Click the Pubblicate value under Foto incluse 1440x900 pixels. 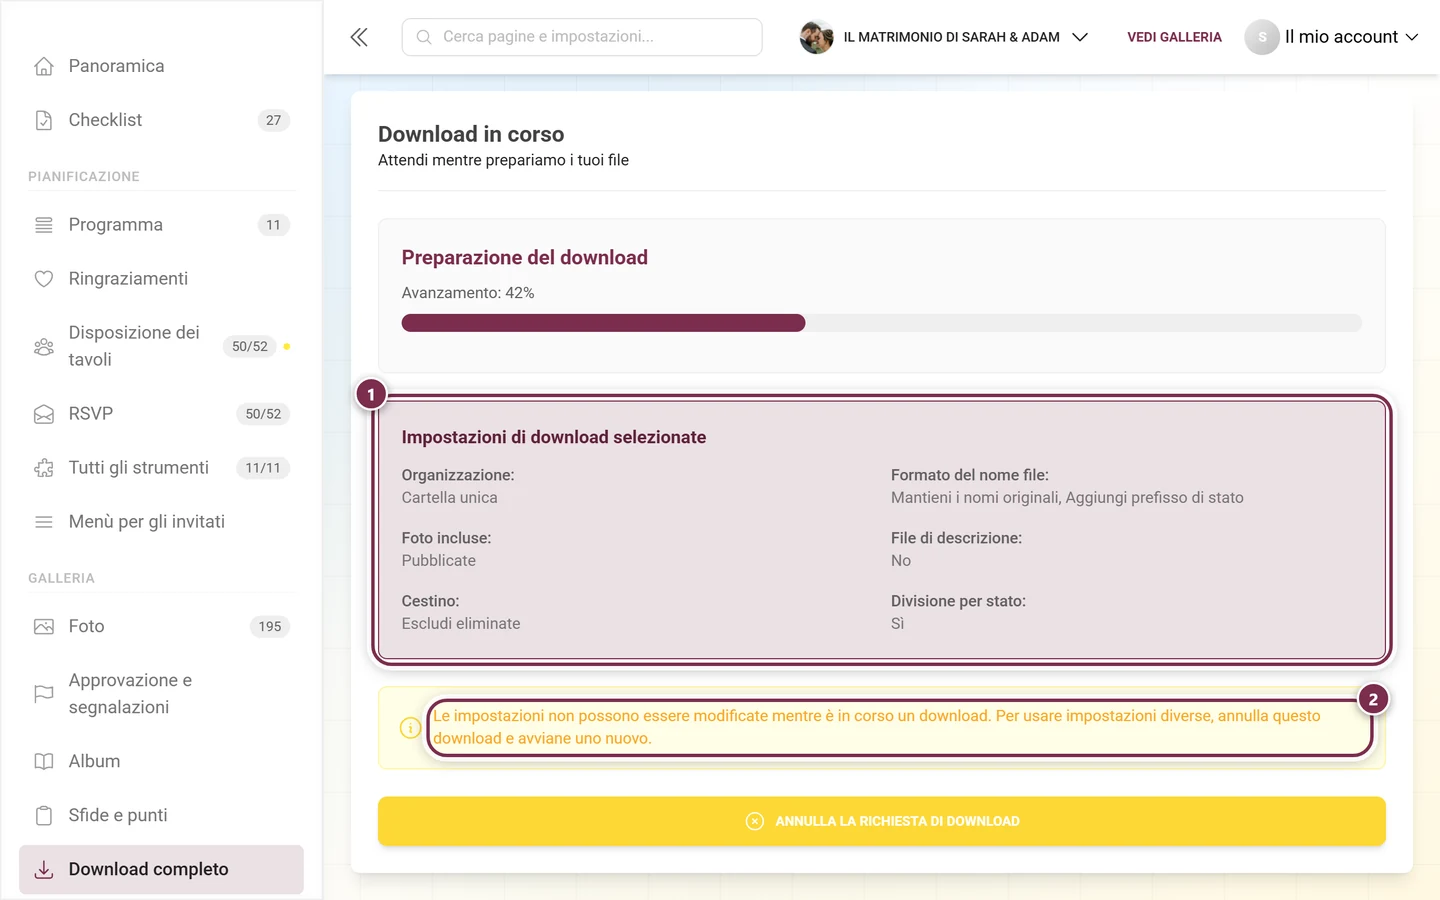439,561
